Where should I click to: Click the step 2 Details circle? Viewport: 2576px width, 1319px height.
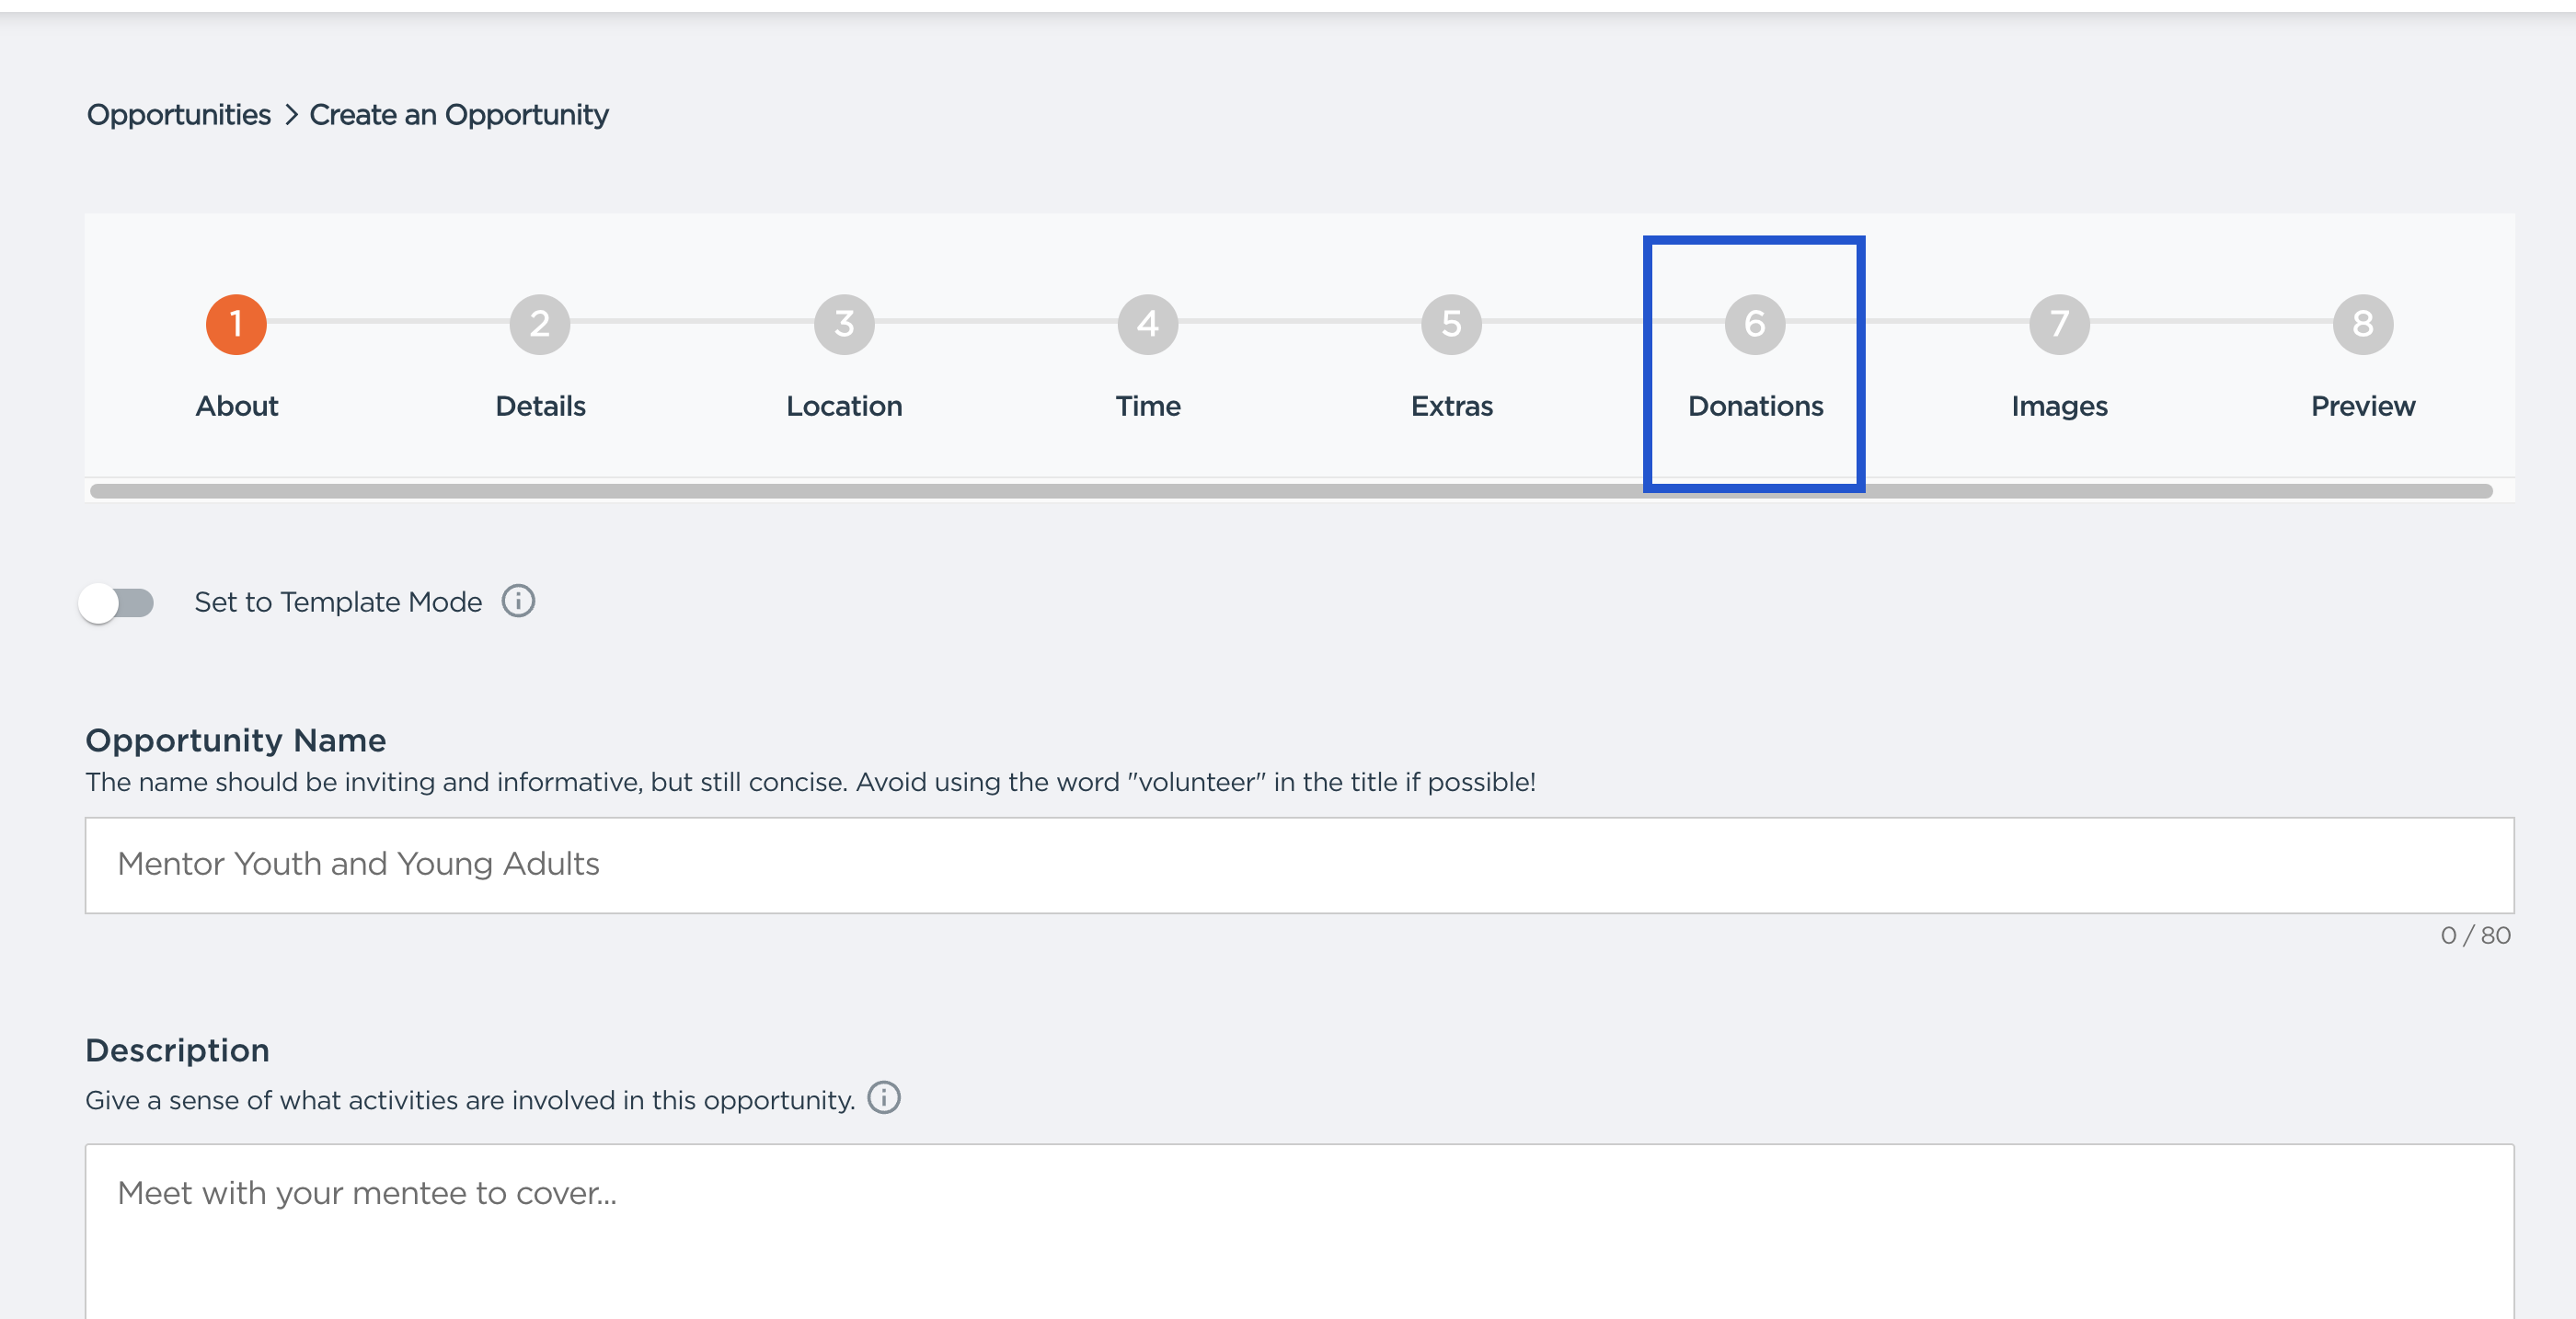click(x=540, y=324)
